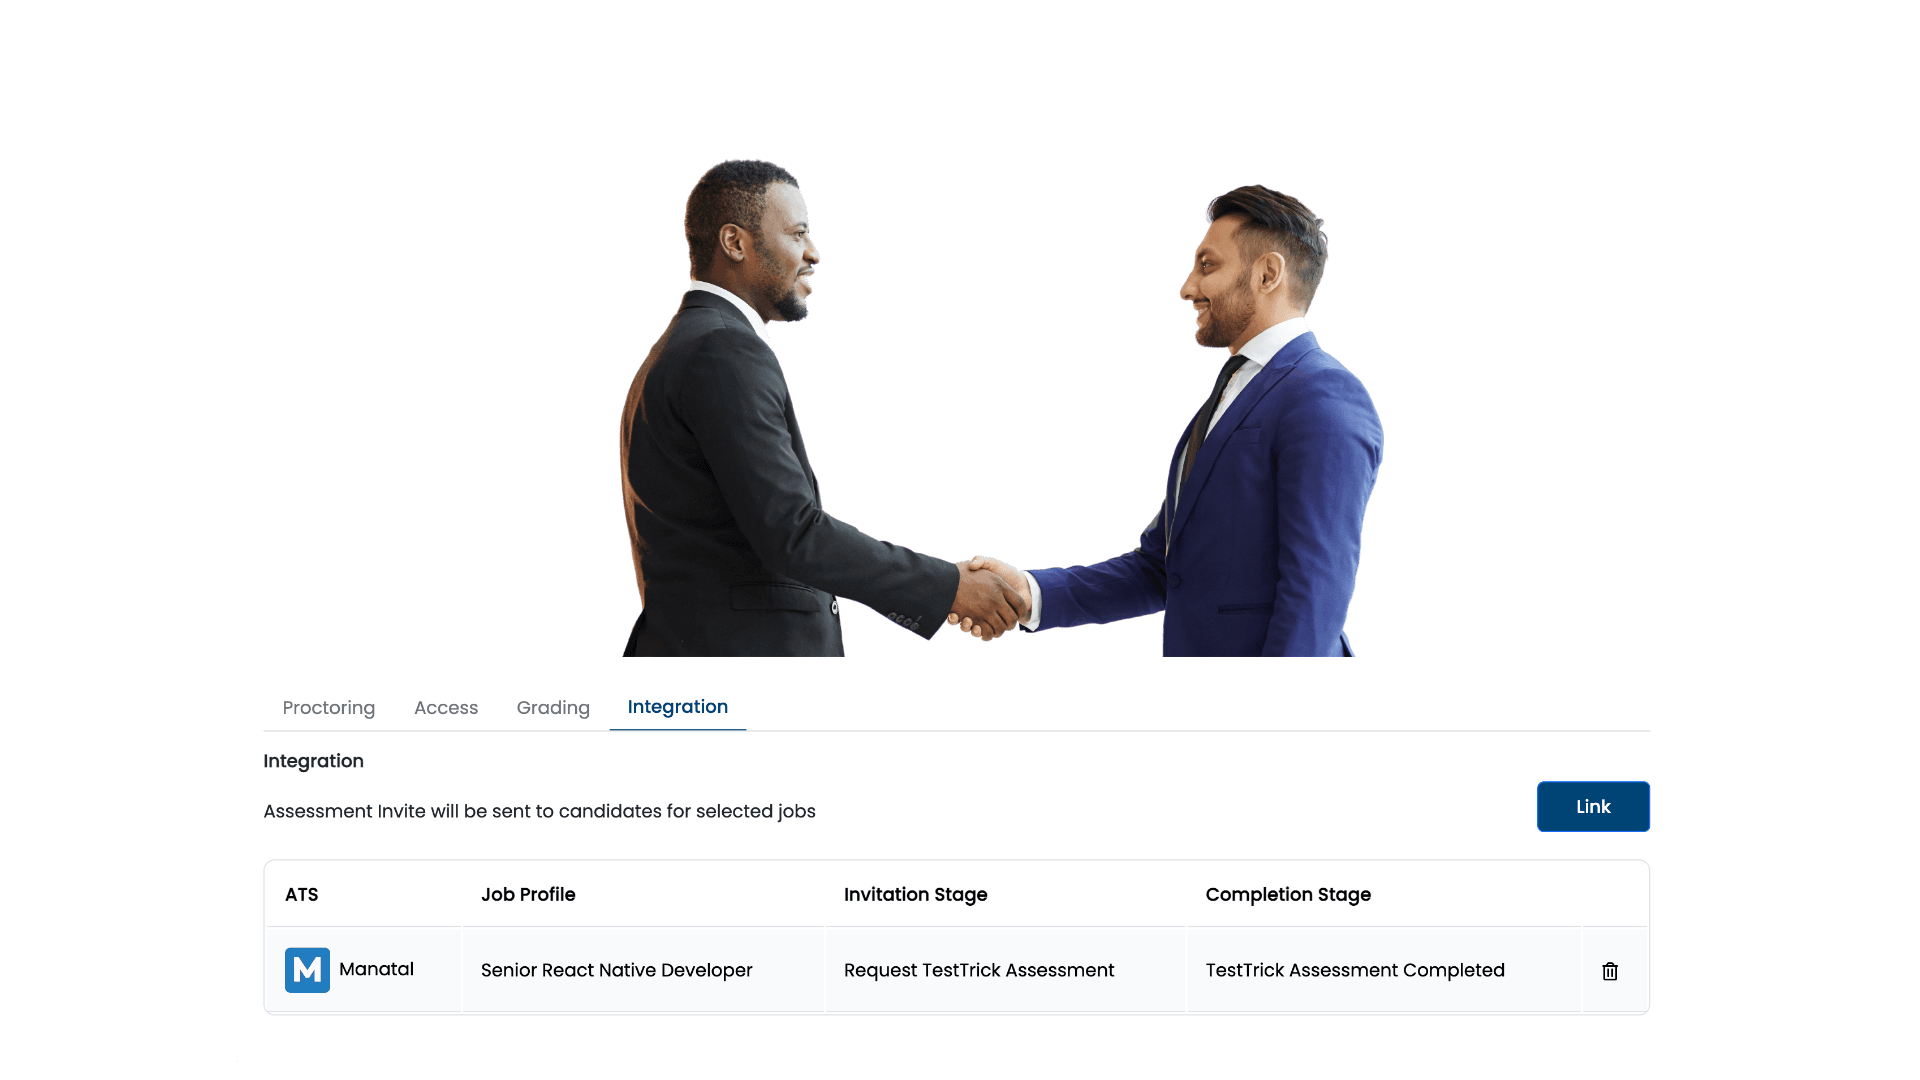Image resolution: width=1920 pixels, height=1080 pixels.
Task: Click the Manatal blue M logo
Action: [x=307, y=970]
